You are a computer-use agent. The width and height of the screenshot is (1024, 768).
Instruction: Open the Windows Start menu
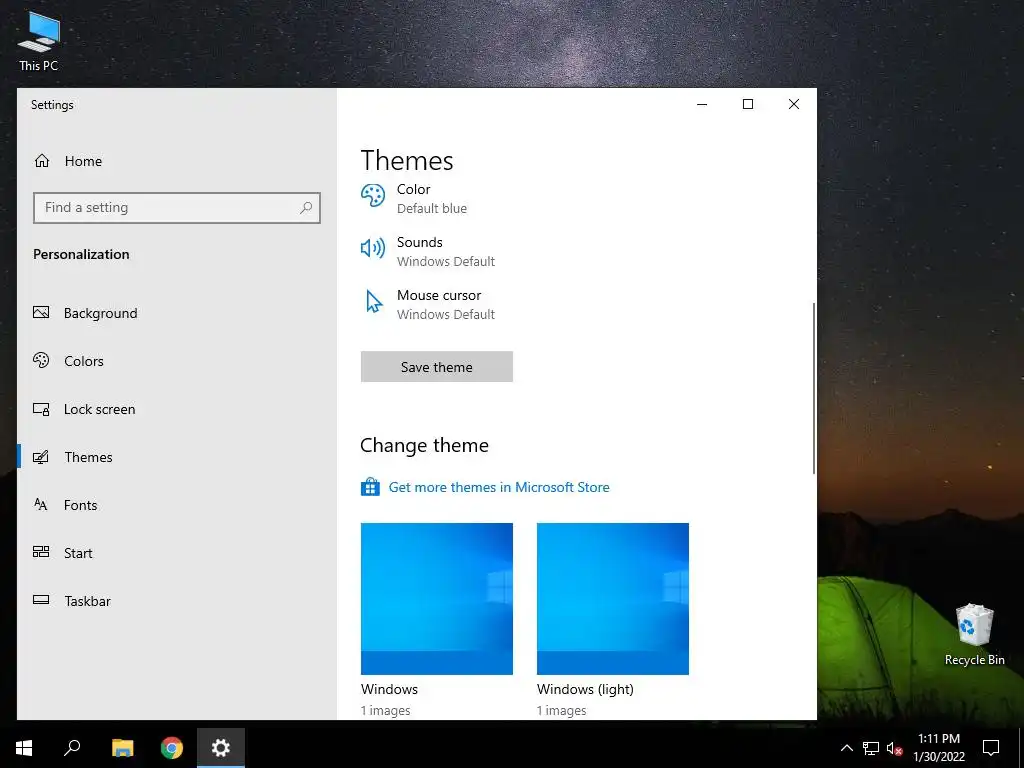(x=24, y=748)
